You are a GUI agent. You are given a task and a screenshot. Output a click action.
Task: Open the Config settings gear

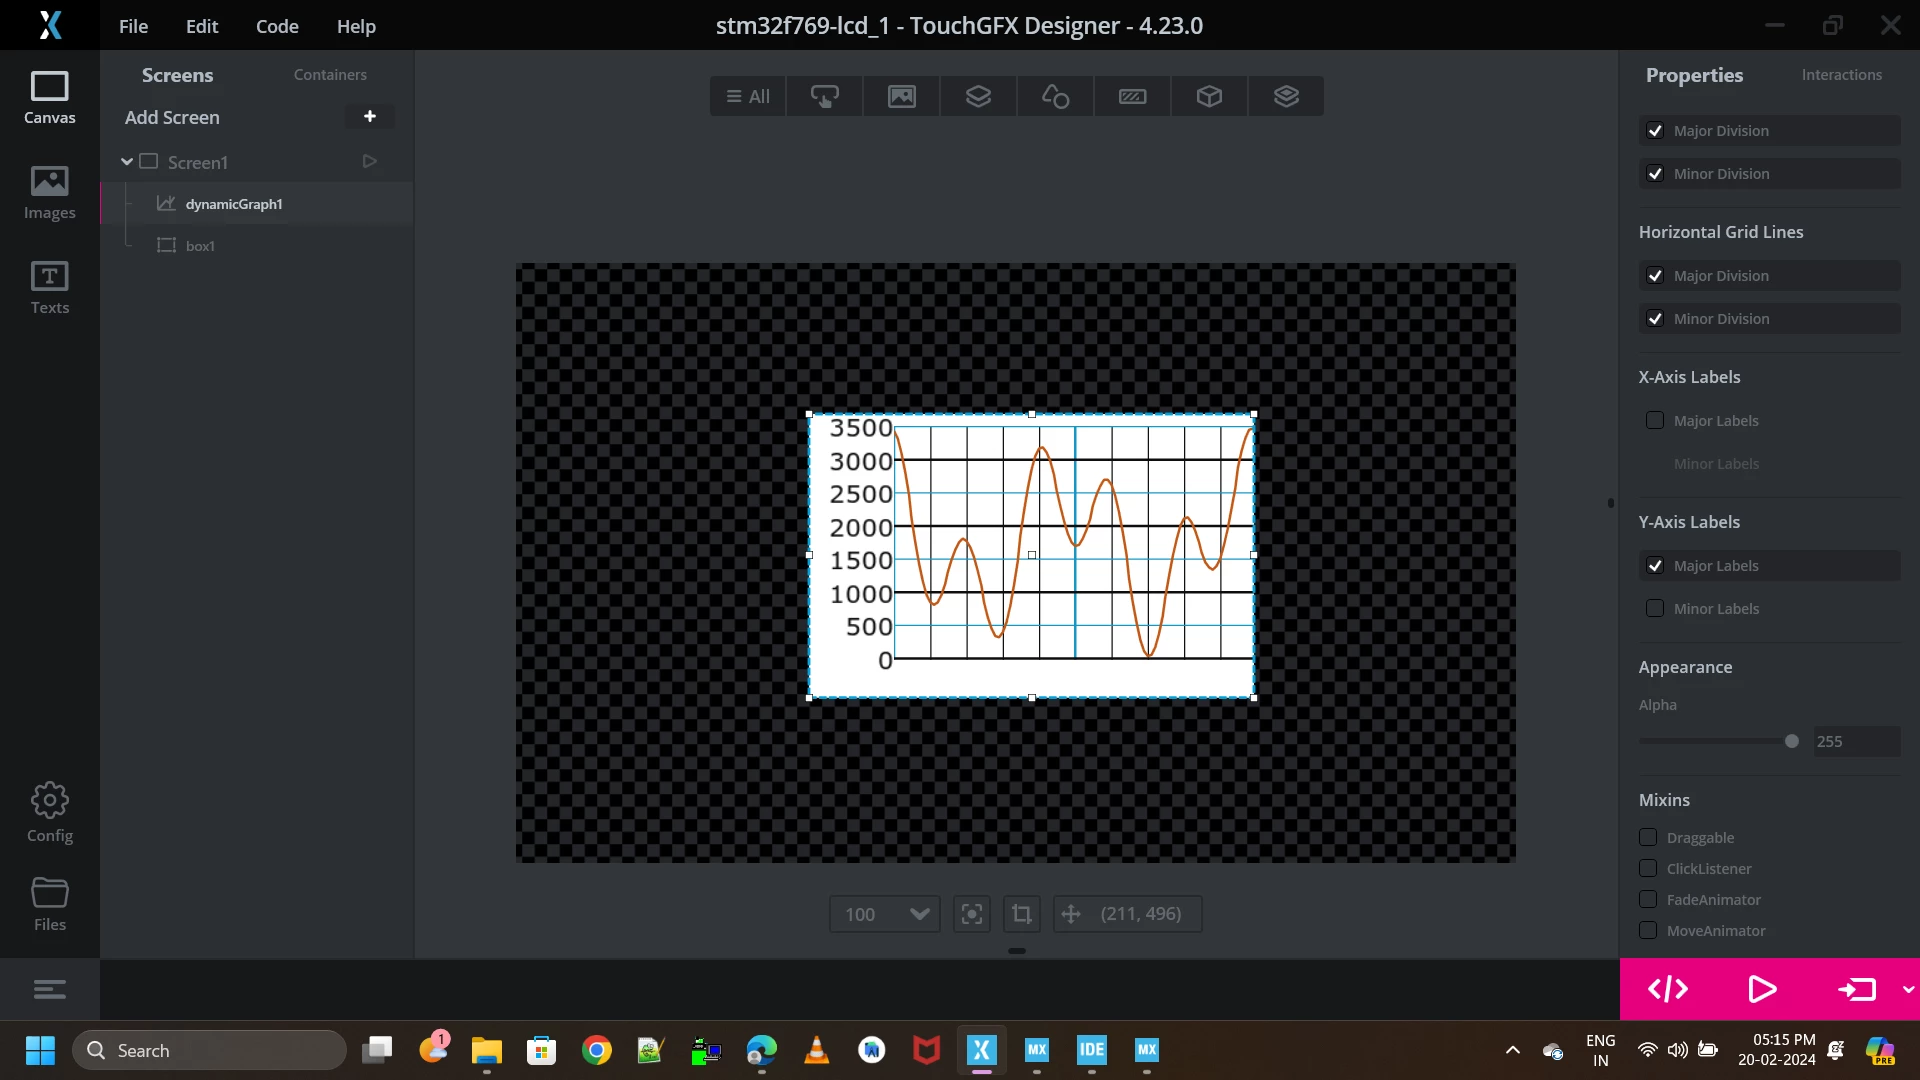pos(49,813)
